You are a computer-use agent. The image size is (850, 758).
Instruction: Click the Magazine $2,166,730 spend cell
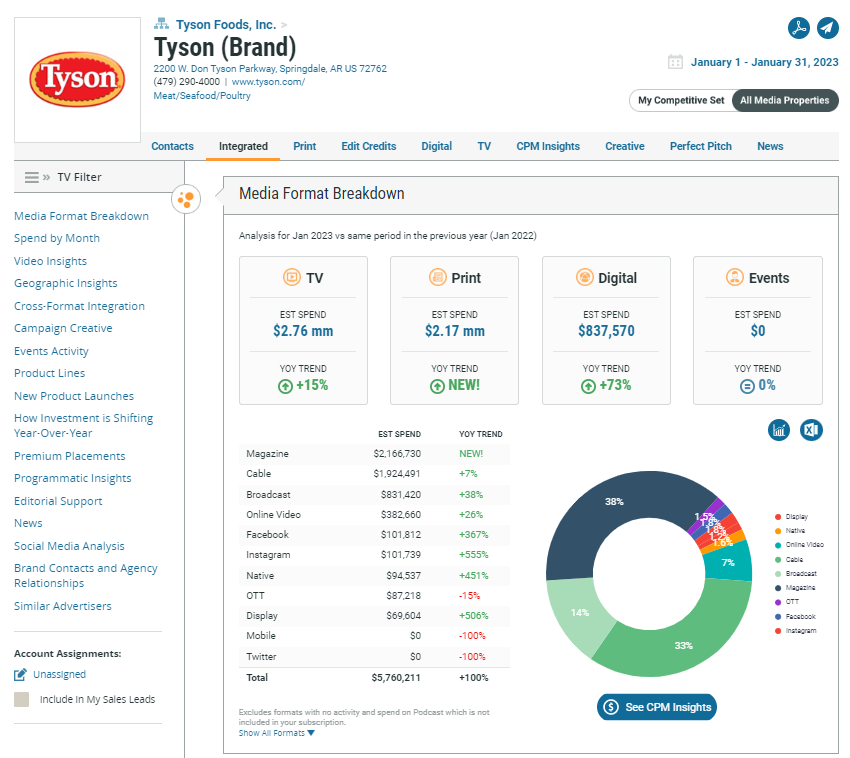pos(397,454)
